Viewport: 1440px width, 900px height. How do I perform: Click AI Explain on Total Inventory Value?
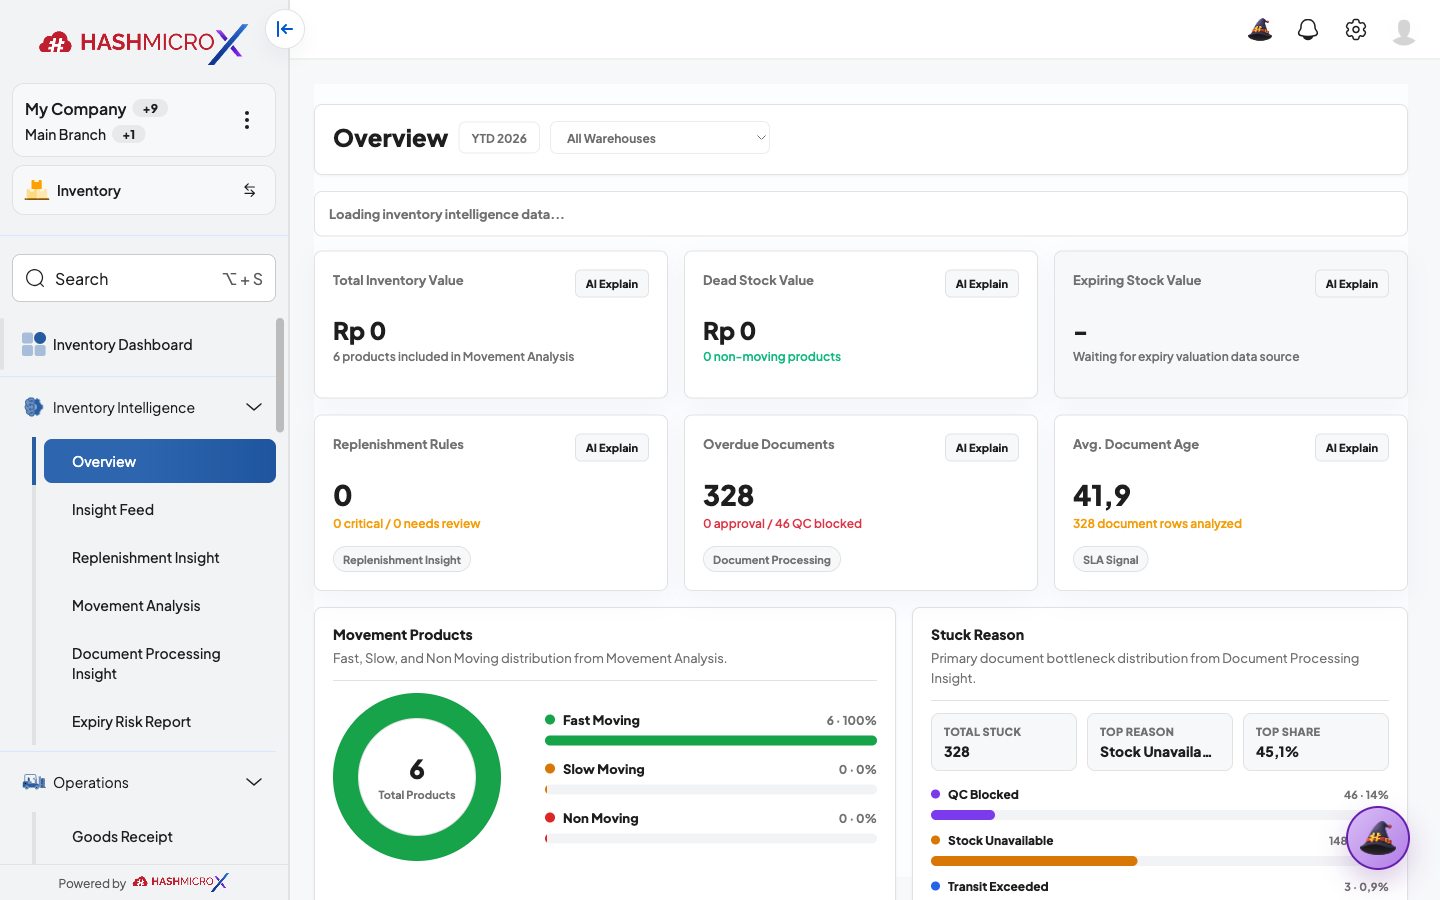tap(612, 284)
